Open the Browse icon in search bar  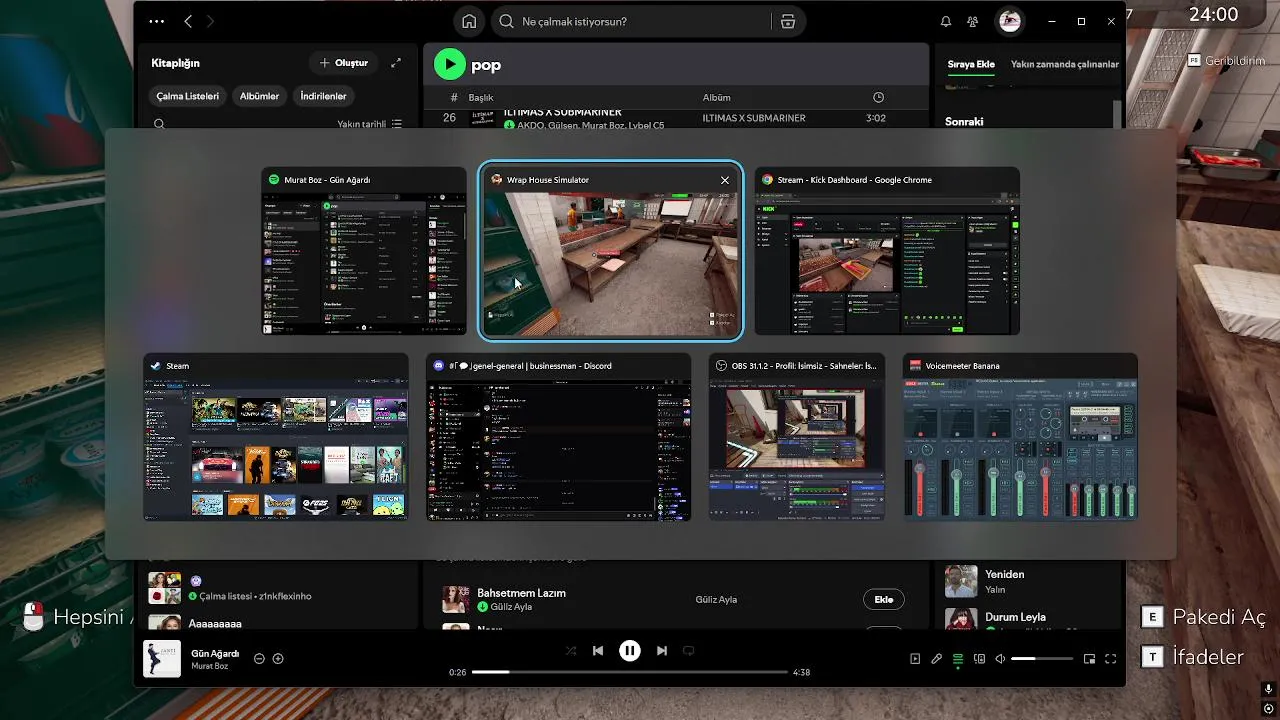pyautogui.click(x=788, y=21)
